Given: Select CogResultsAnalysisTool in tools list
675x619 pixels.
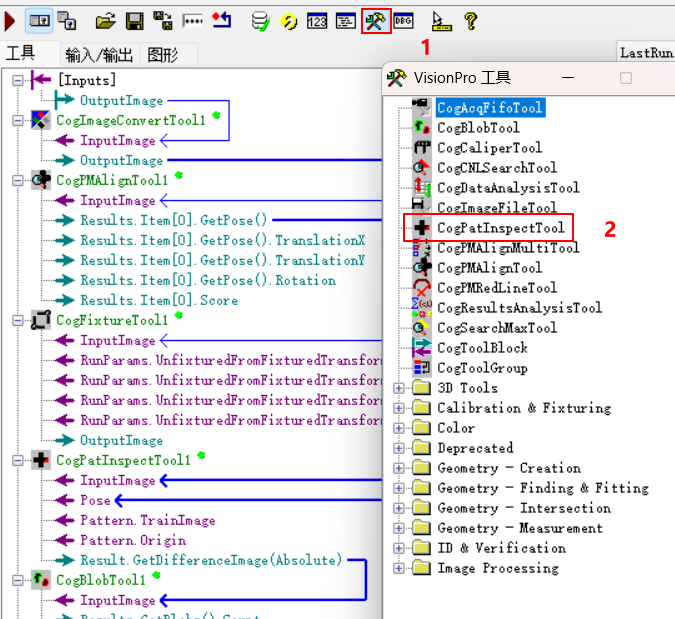Looking at the screenshot, I should coord(520,308).
